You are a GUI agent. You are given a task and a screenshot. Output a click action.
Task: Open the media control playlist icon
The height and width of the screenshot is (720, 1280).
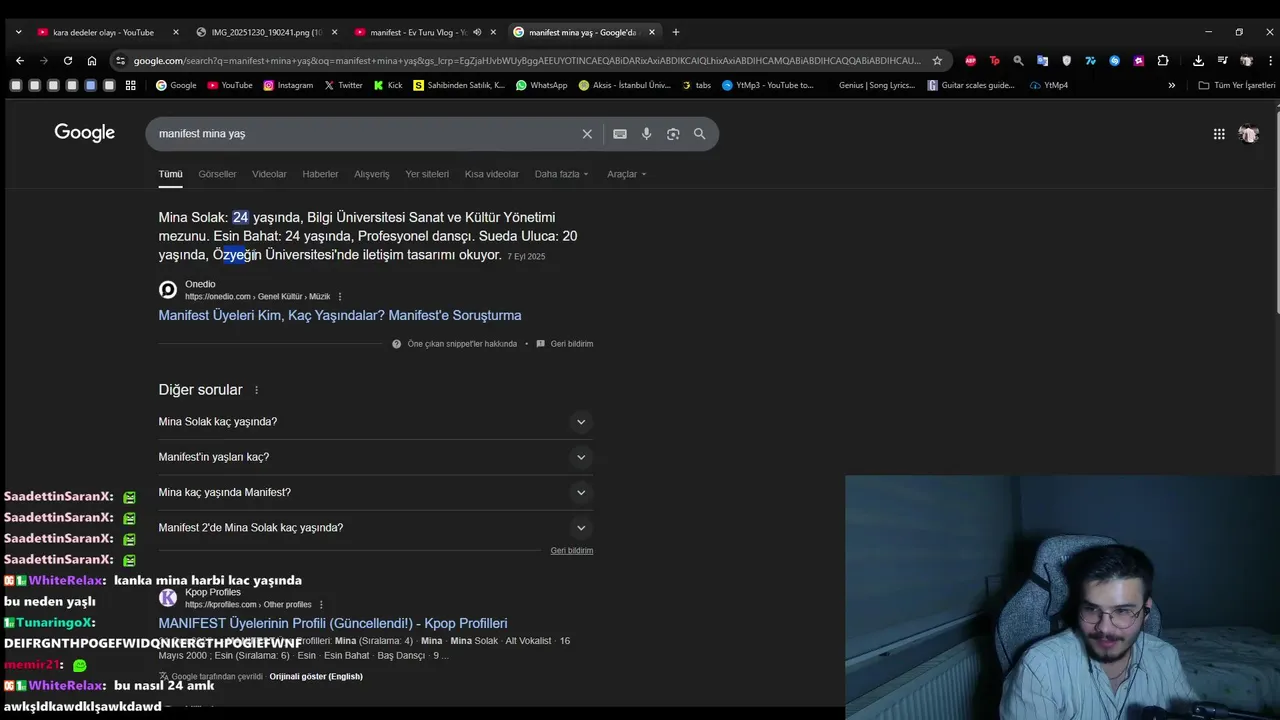pos(1222,60)
